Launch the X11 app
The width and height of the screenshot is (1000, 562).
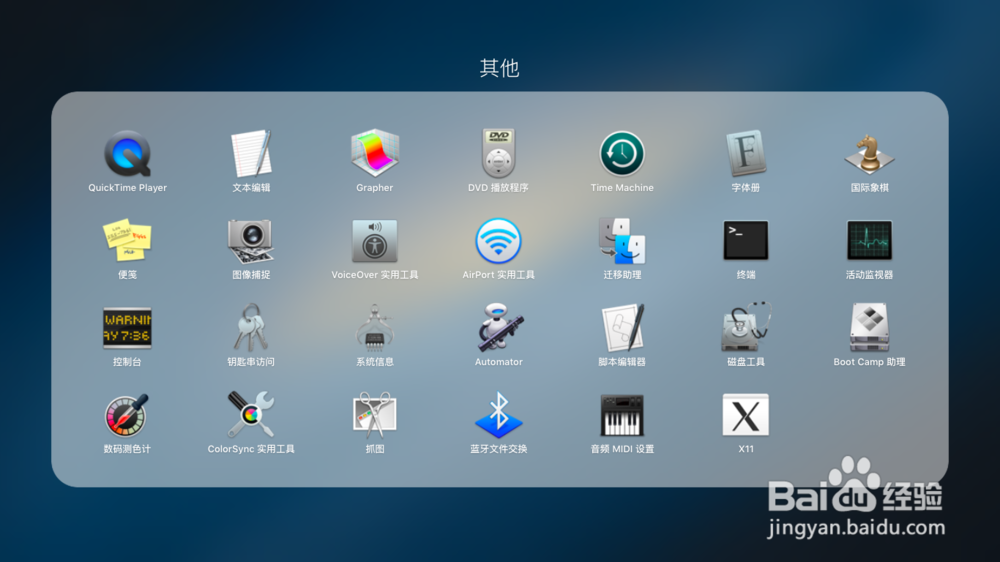(x=746, y=415)
